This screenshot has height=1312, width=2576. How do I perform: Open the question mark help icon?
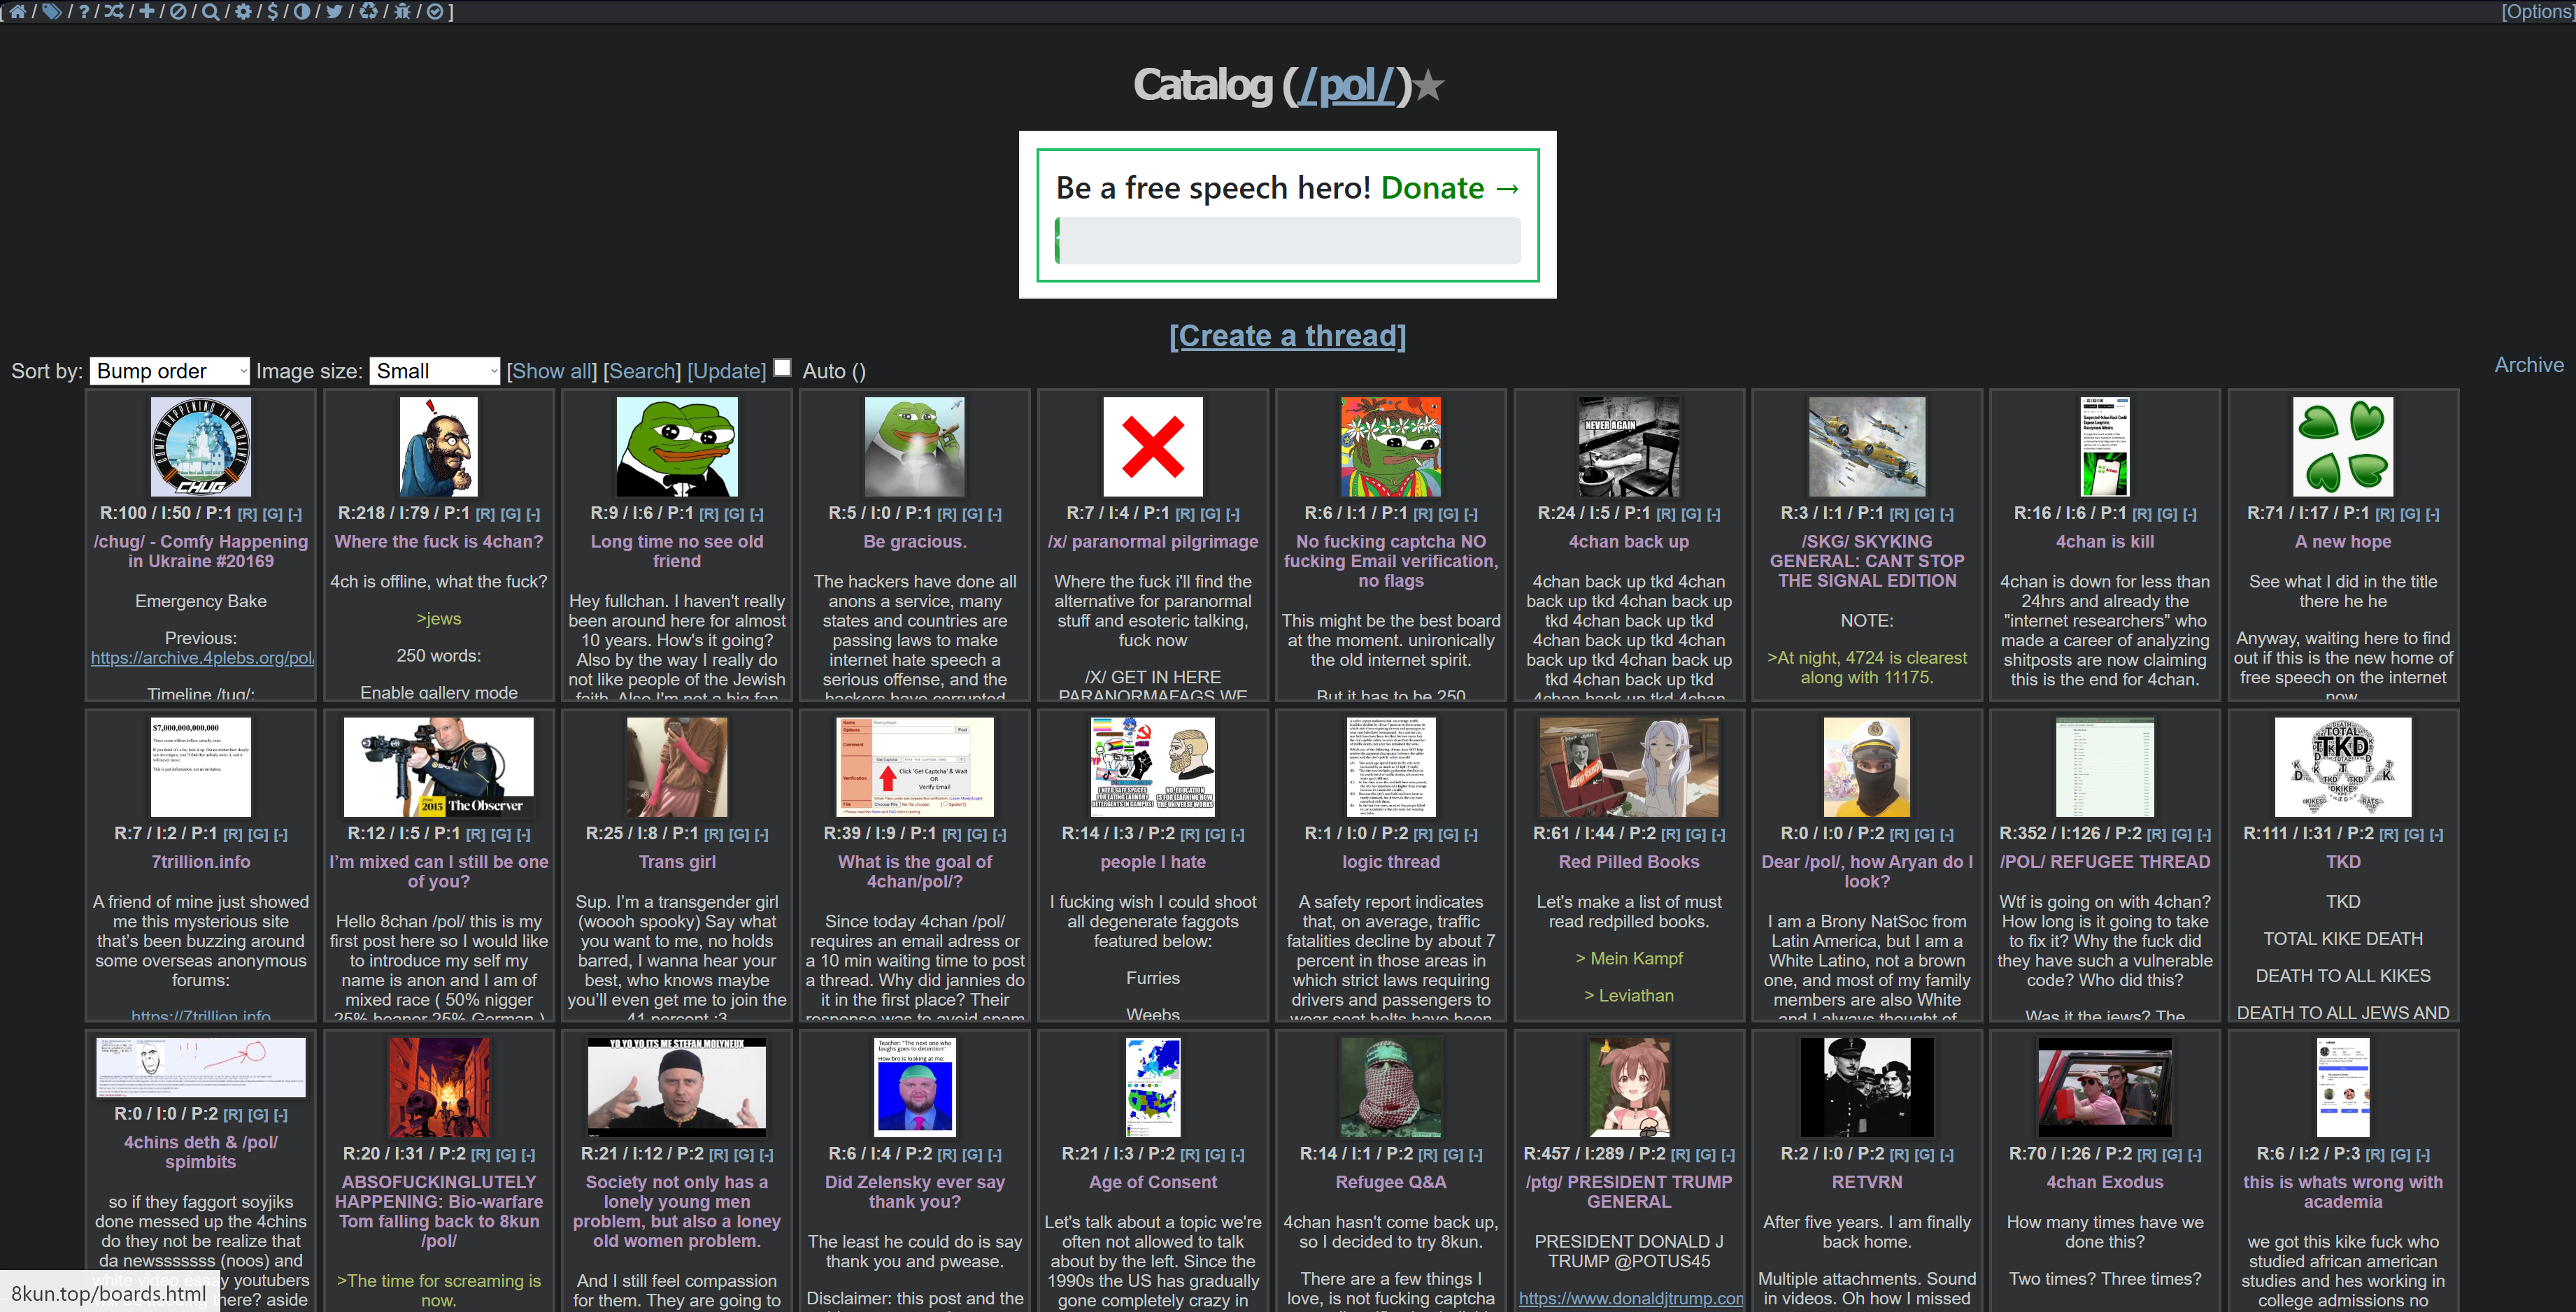tap(84, 11)
